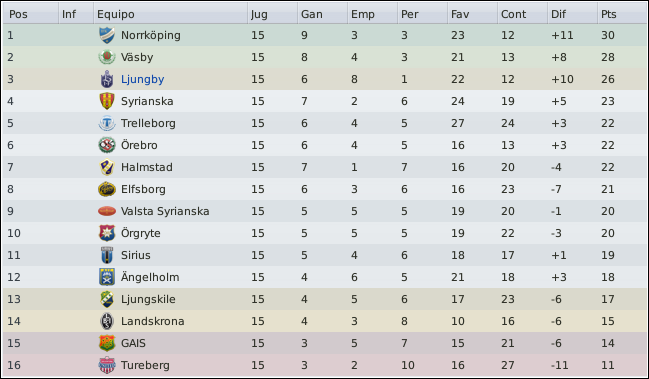Click the Halmstad club badge

tap(107, 167)
